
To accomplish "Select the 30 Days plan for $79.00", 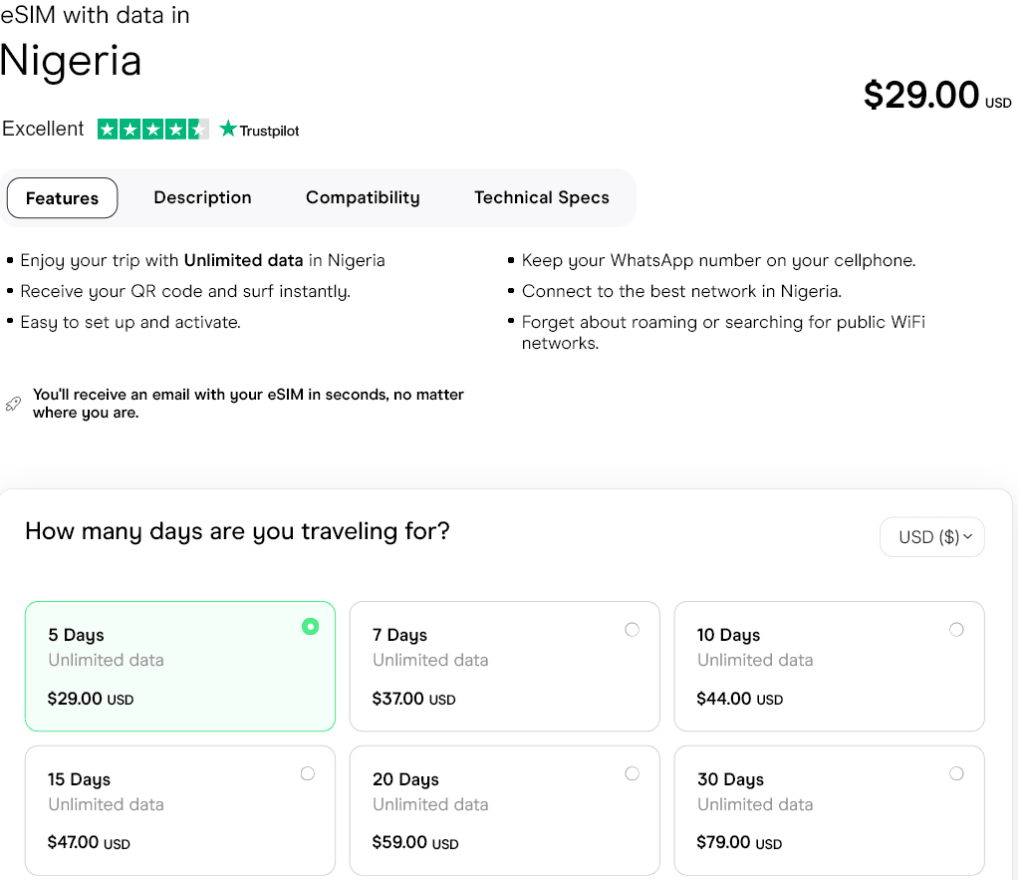I will [829, 810].
